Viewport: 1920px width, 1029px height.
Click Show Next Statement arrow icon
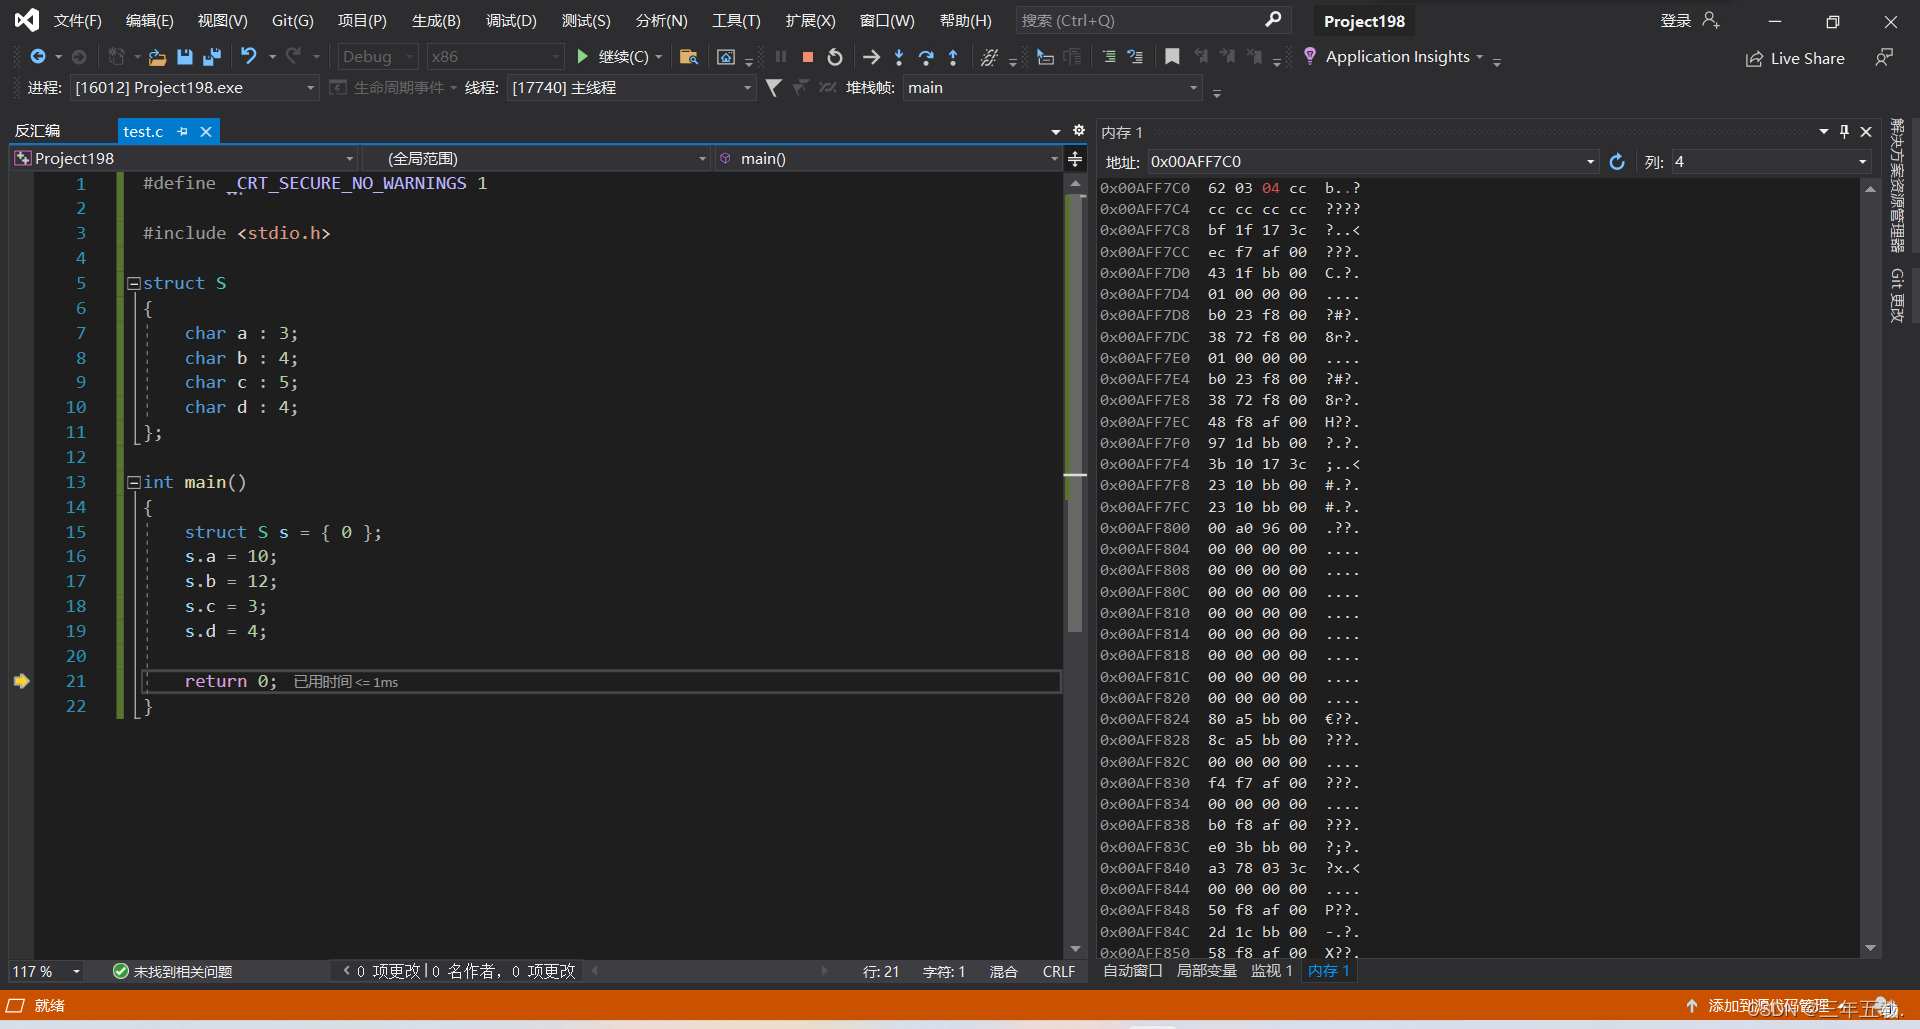(x=872, y=57)
